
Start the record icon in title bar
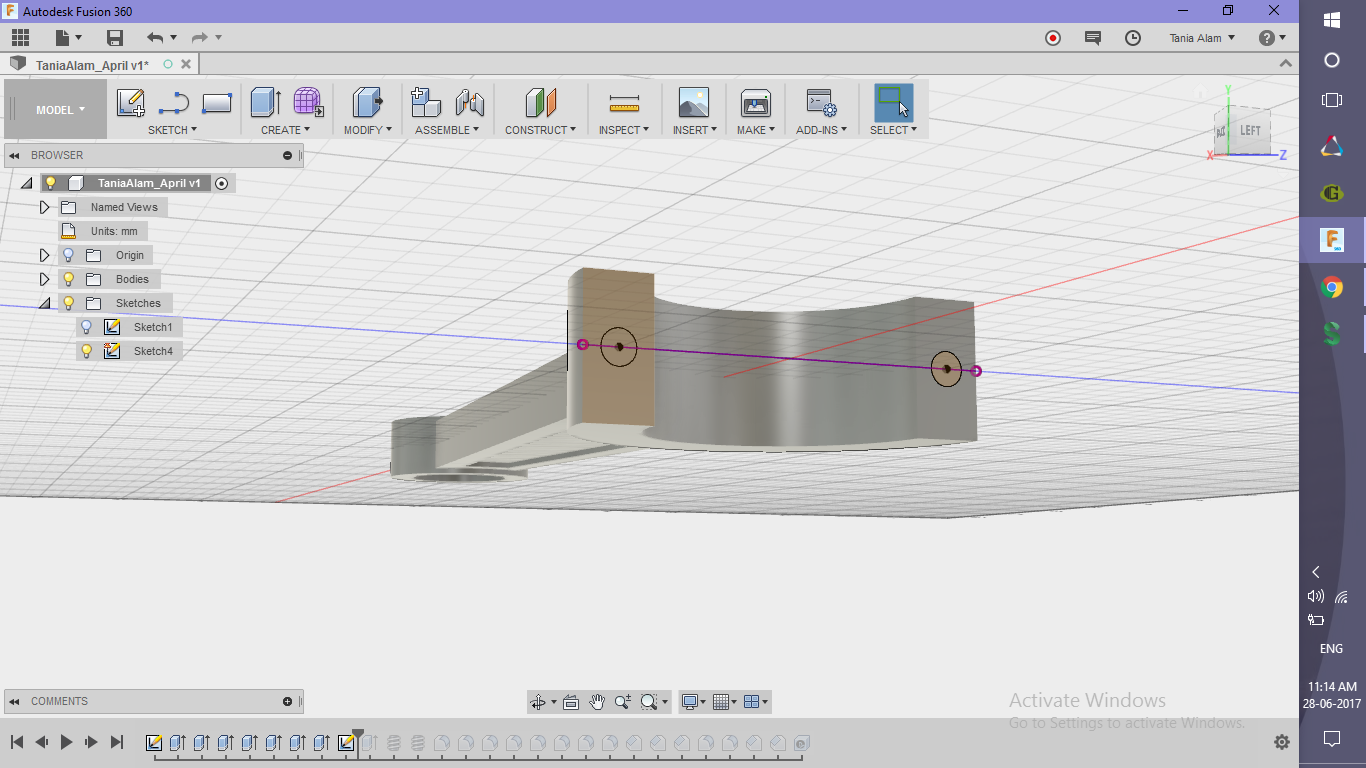[1053, 38]
